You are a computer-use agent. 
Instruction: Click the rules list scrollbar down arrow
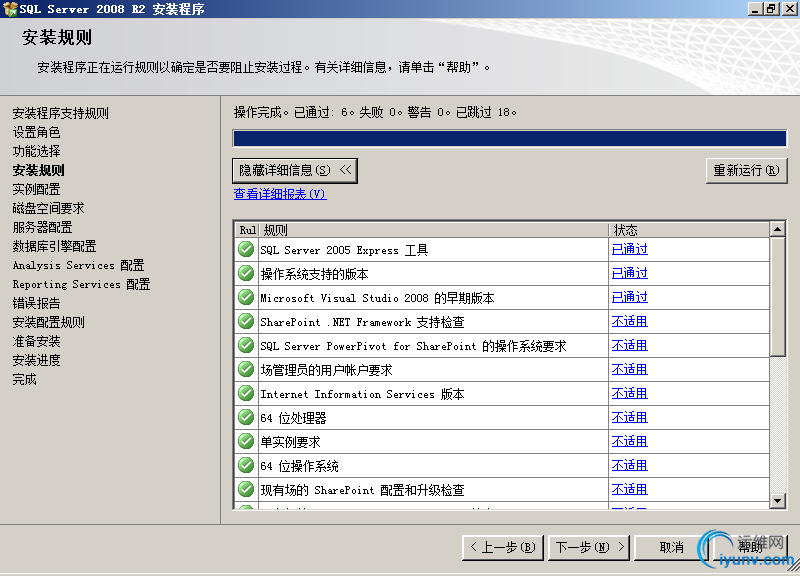click(x=777, y=500)
